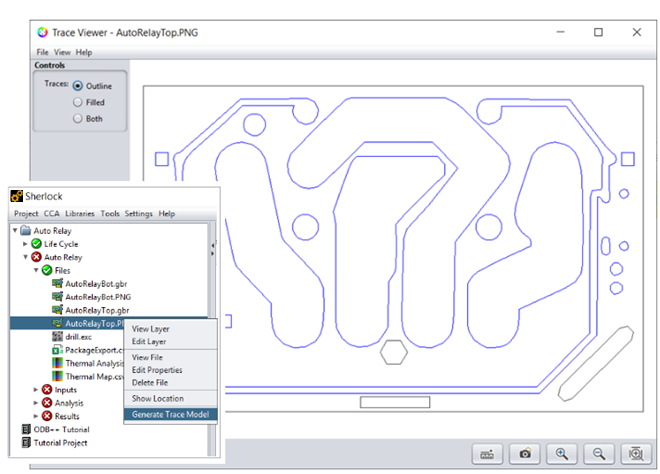Open the Sherlock Settings menu

pos(138,213)
